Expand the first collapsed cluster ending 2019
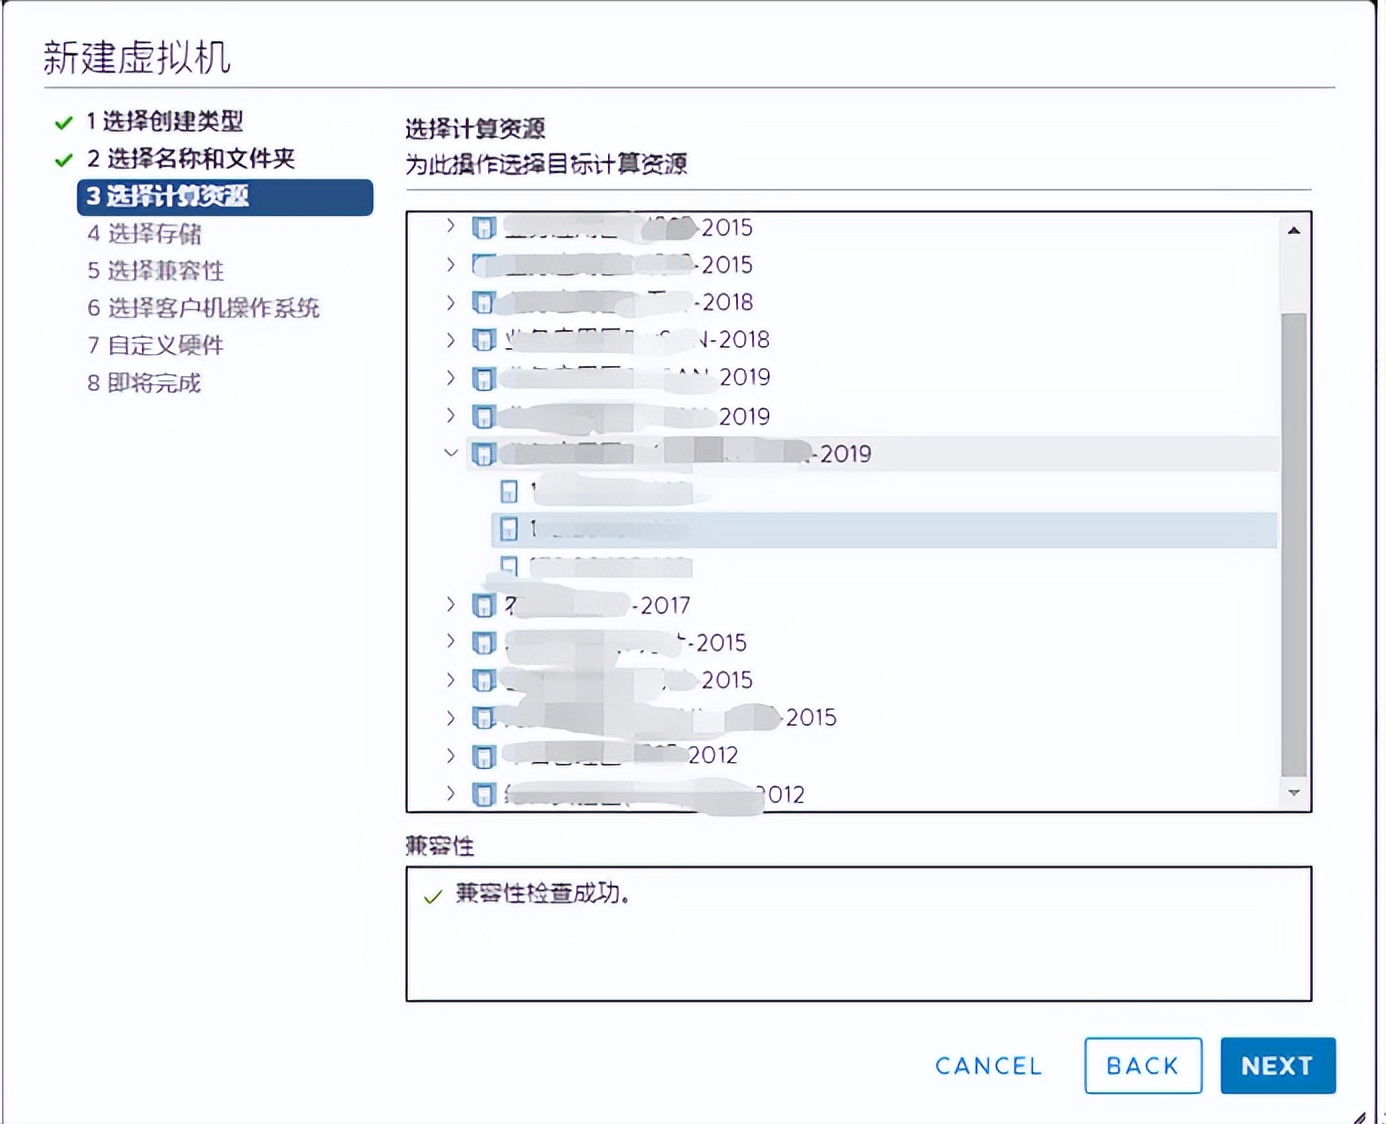The height and width of the screenshot is (1124, 1386). point(451,377)
